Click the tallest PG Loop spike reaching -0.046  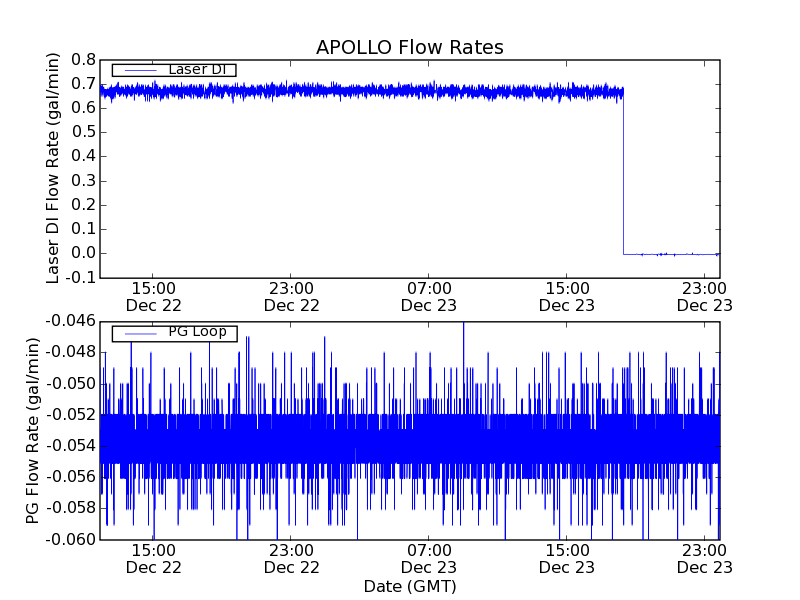coord(463,367)
